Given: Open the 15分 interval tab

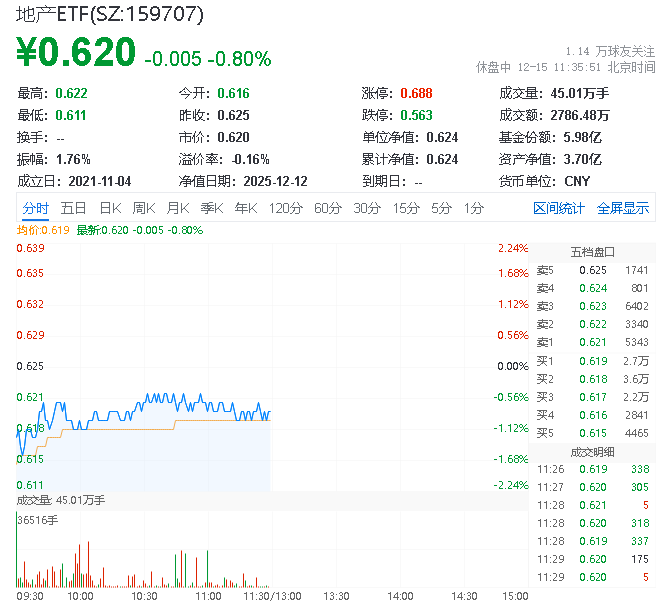Looking at the screenshot, I should [406, 208].
